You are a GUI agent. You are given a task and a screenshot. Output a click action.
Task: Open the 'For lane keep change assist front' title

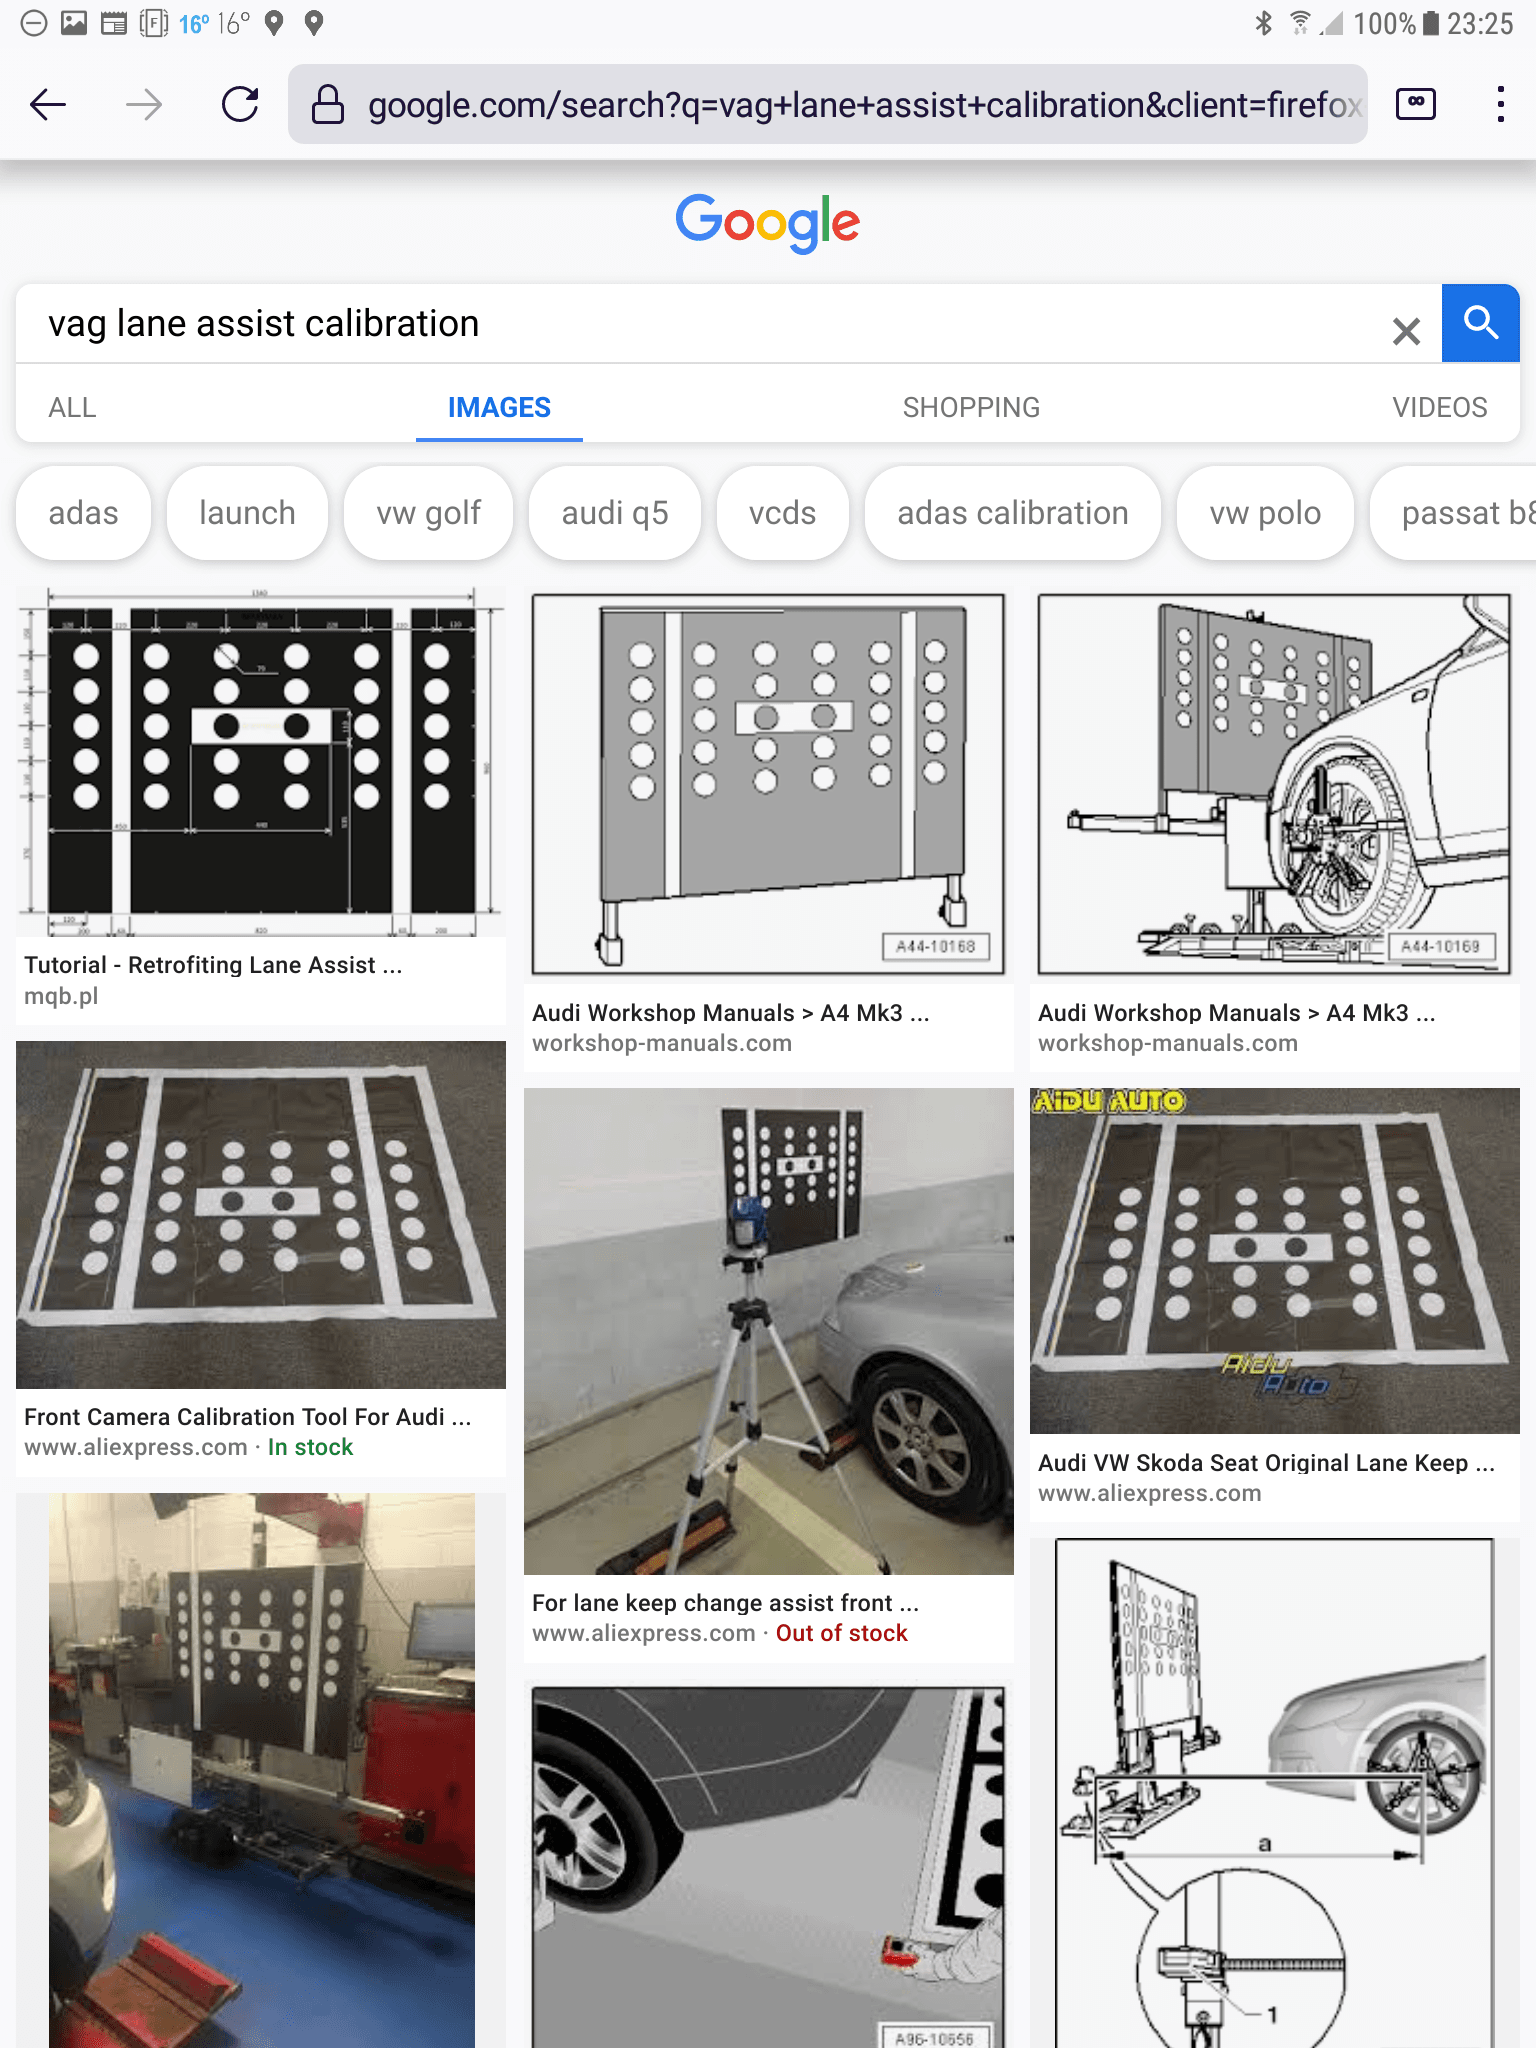pos(725,1603)
